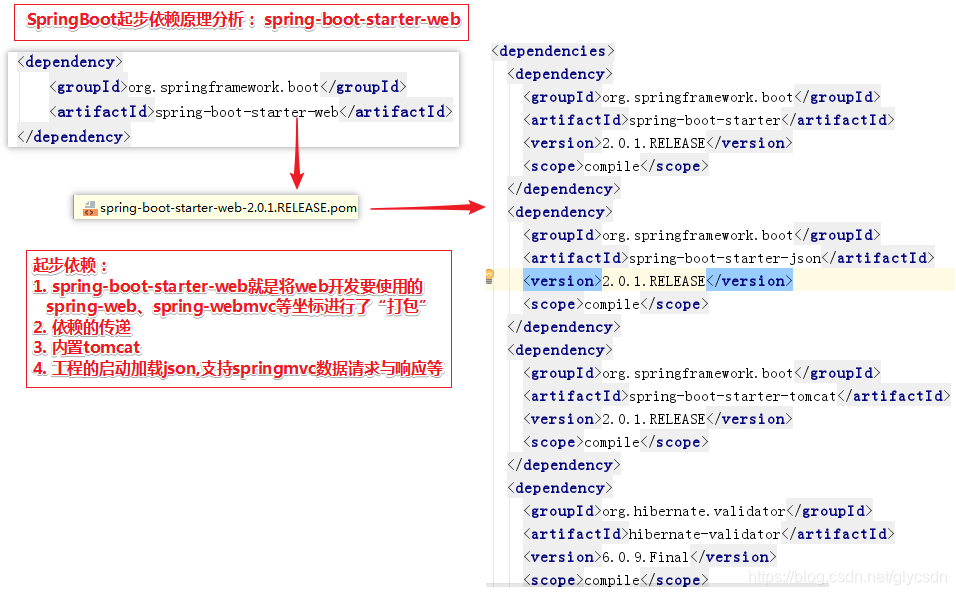
Task: Select artifactId spring-boot-starter-json line
Action: 729,258
